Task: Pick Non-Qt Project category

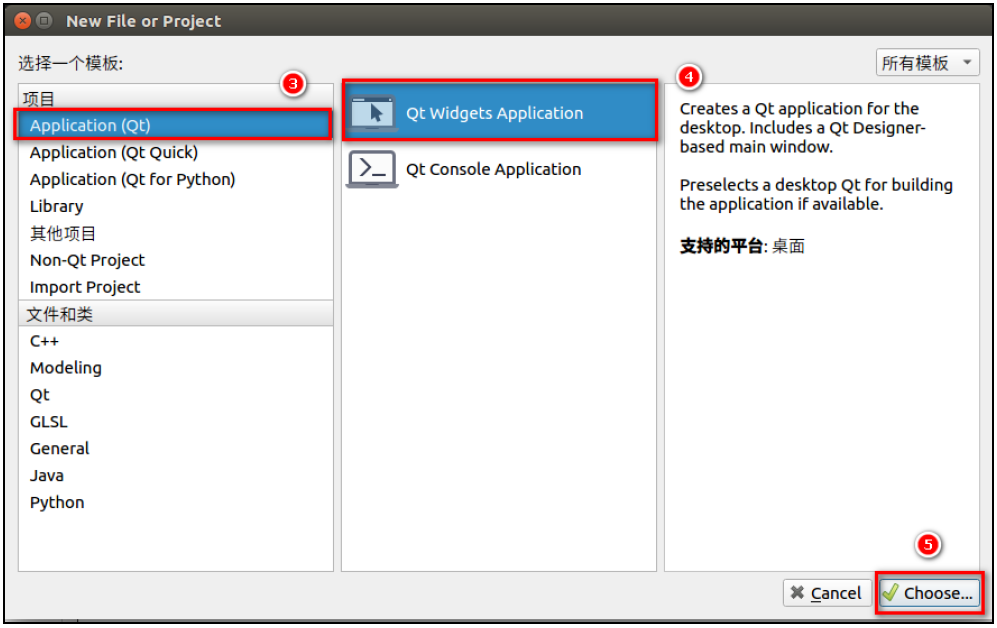Action: click(x=176, y=260)
